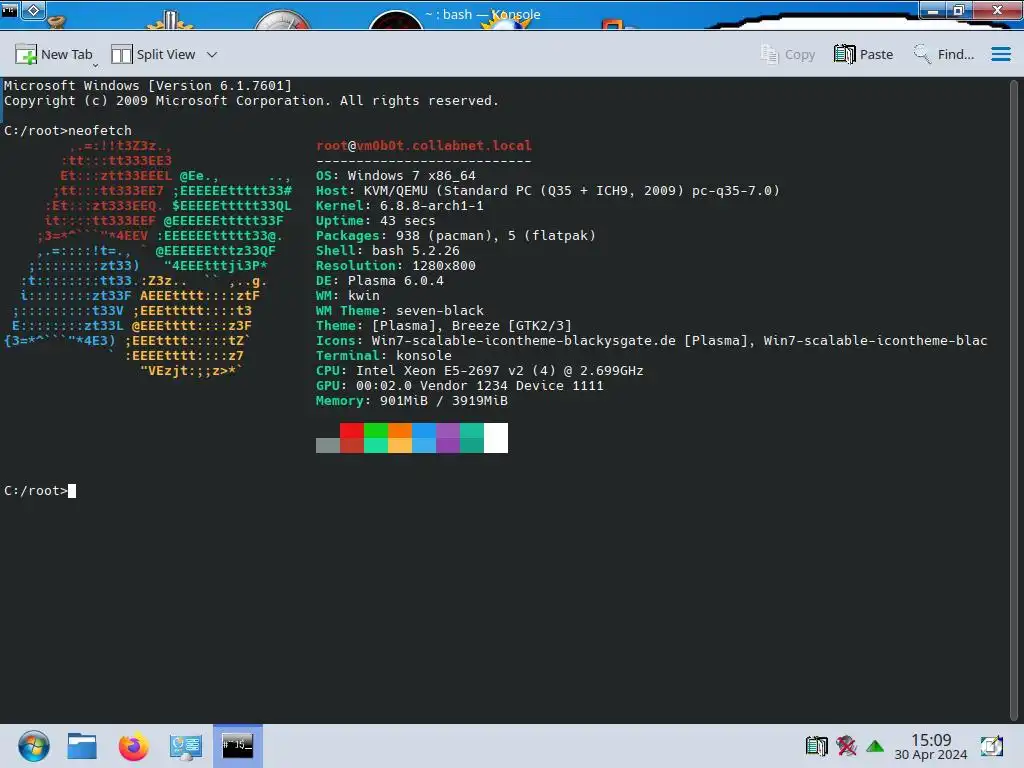The image size is (1024, 768).
Task: Open the system settings taskbar icon
Action: [185, 746]
